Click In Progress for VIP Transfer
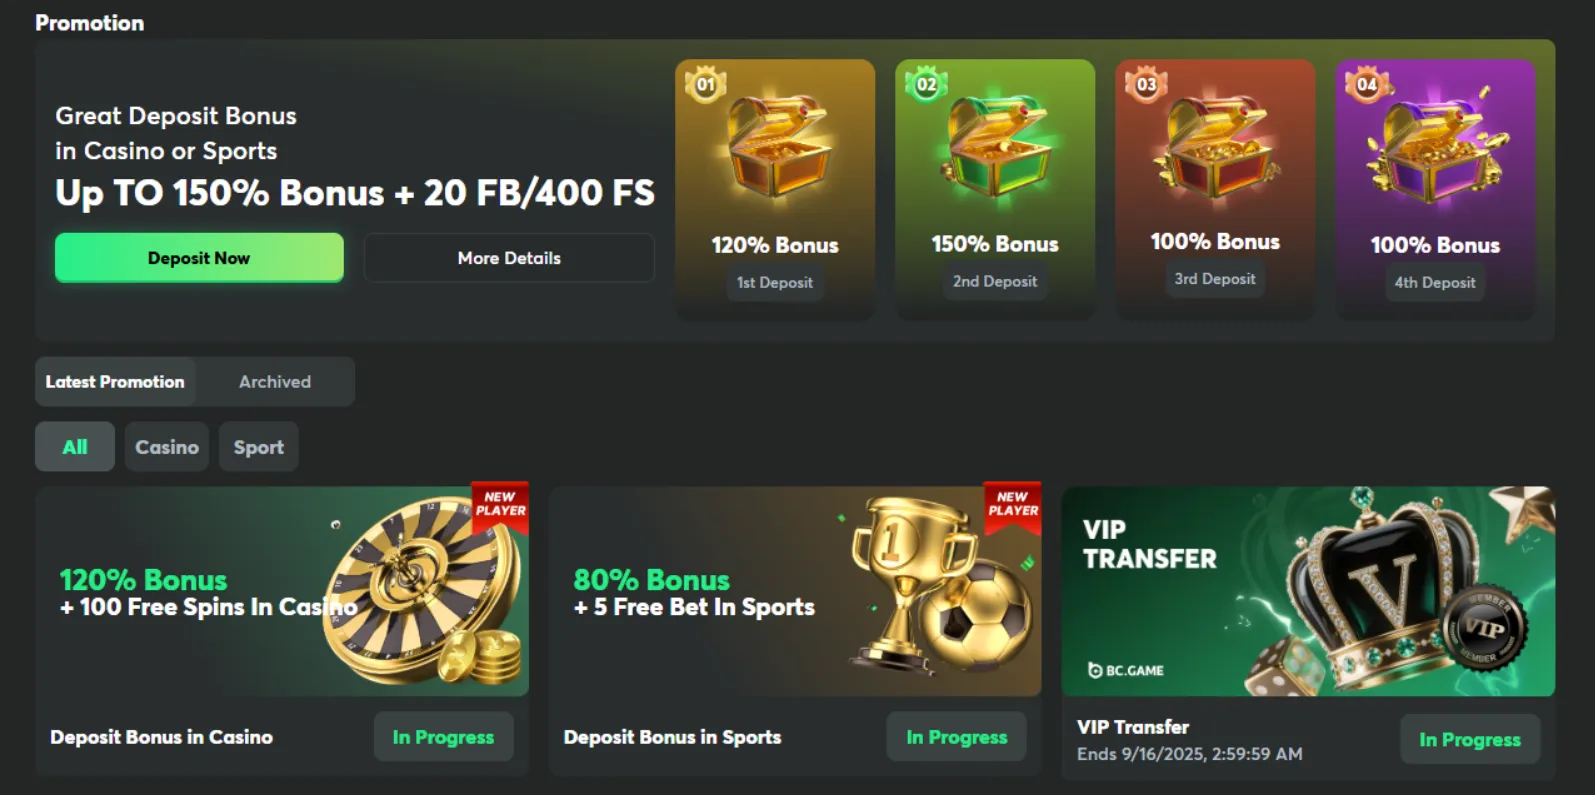Image resolution: width=1595 pixels, height=795 pixels. (x=1470, y=739)
